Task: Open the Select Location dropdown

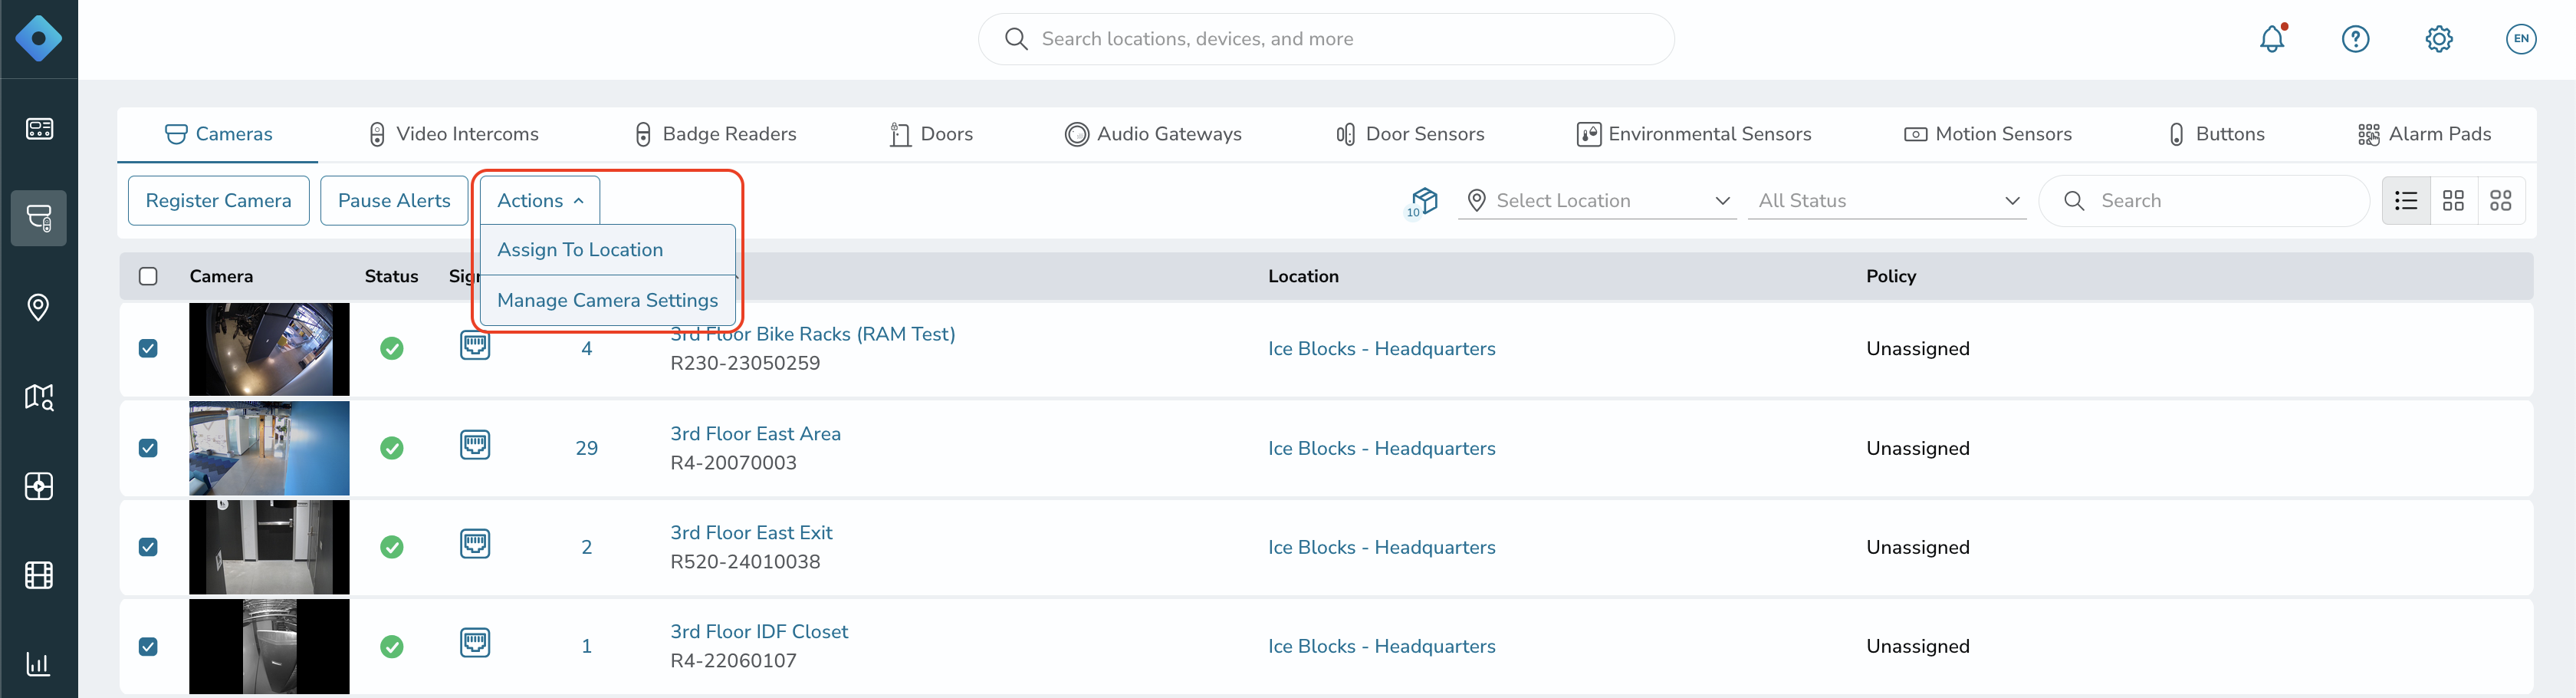Action: pyautogui.click(x=1597, y=201)
